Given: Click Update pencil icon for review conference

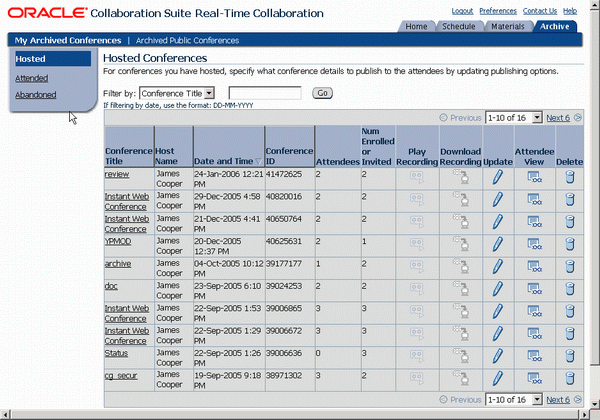Looking at the screenshot, I should [x=497, y=177].
